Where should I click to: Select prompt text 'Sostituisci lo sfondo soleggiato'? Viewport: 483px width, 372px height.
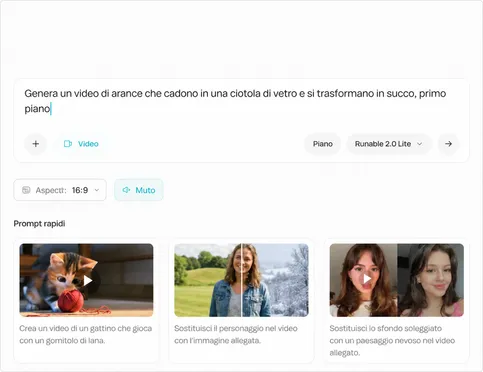[x=386, y=328]
